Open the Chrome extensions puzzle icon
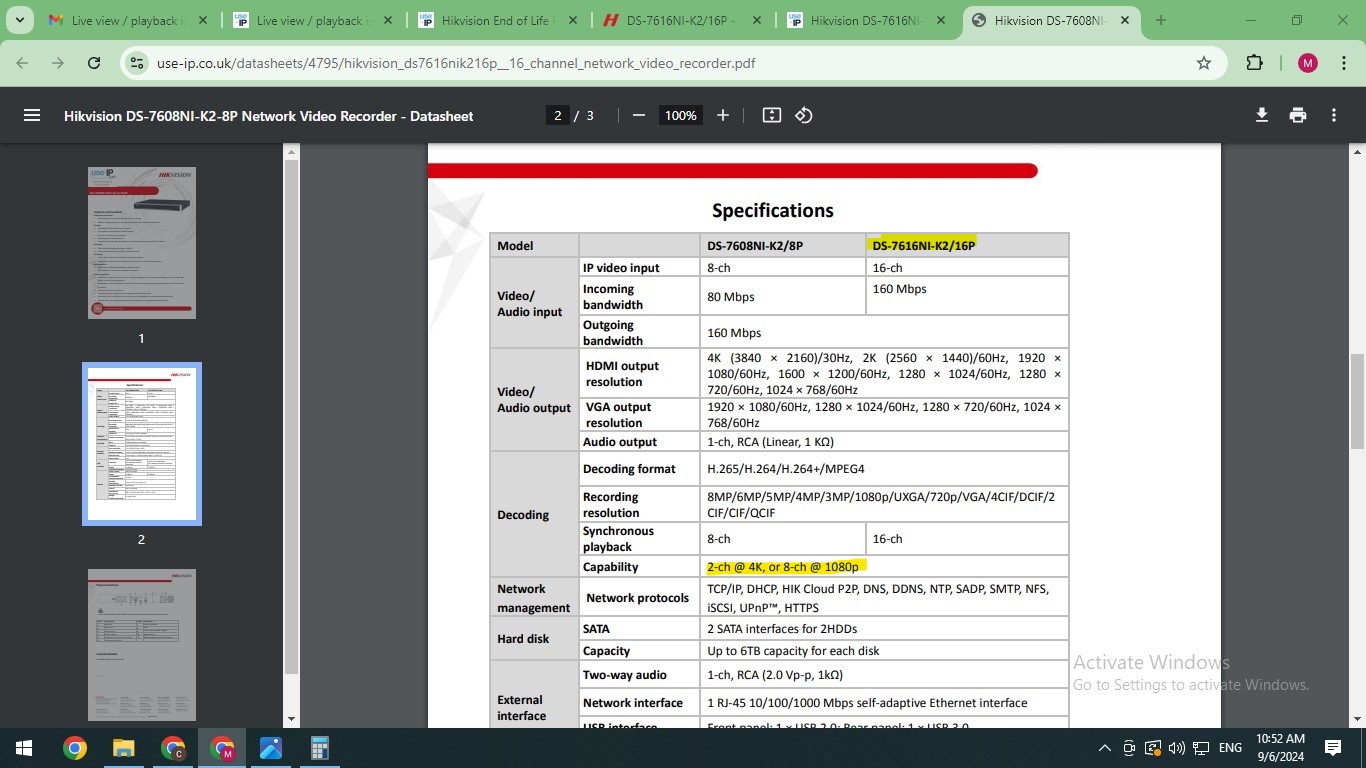This screenshot has height=768, width=1366. pos(1254,63)
